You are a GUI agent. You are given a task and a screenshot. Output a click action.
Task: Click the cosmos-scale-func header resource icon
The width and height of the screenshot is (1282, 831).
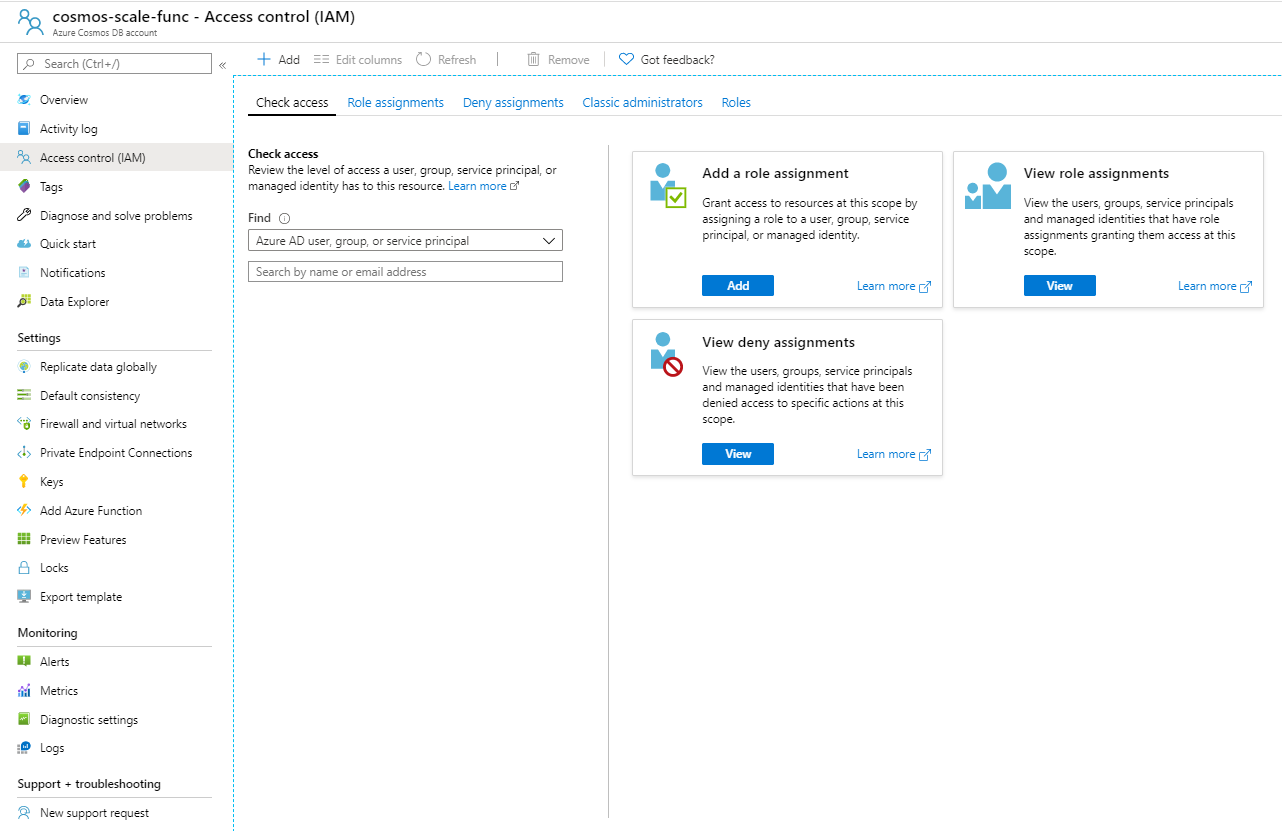[30, 22]
